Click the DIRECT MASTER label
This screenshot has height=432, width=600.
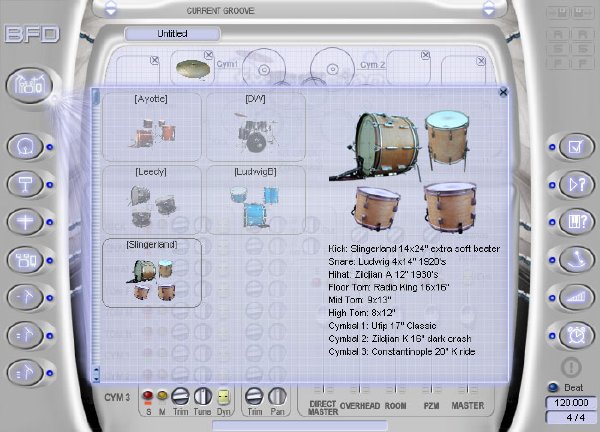point(323,408)
